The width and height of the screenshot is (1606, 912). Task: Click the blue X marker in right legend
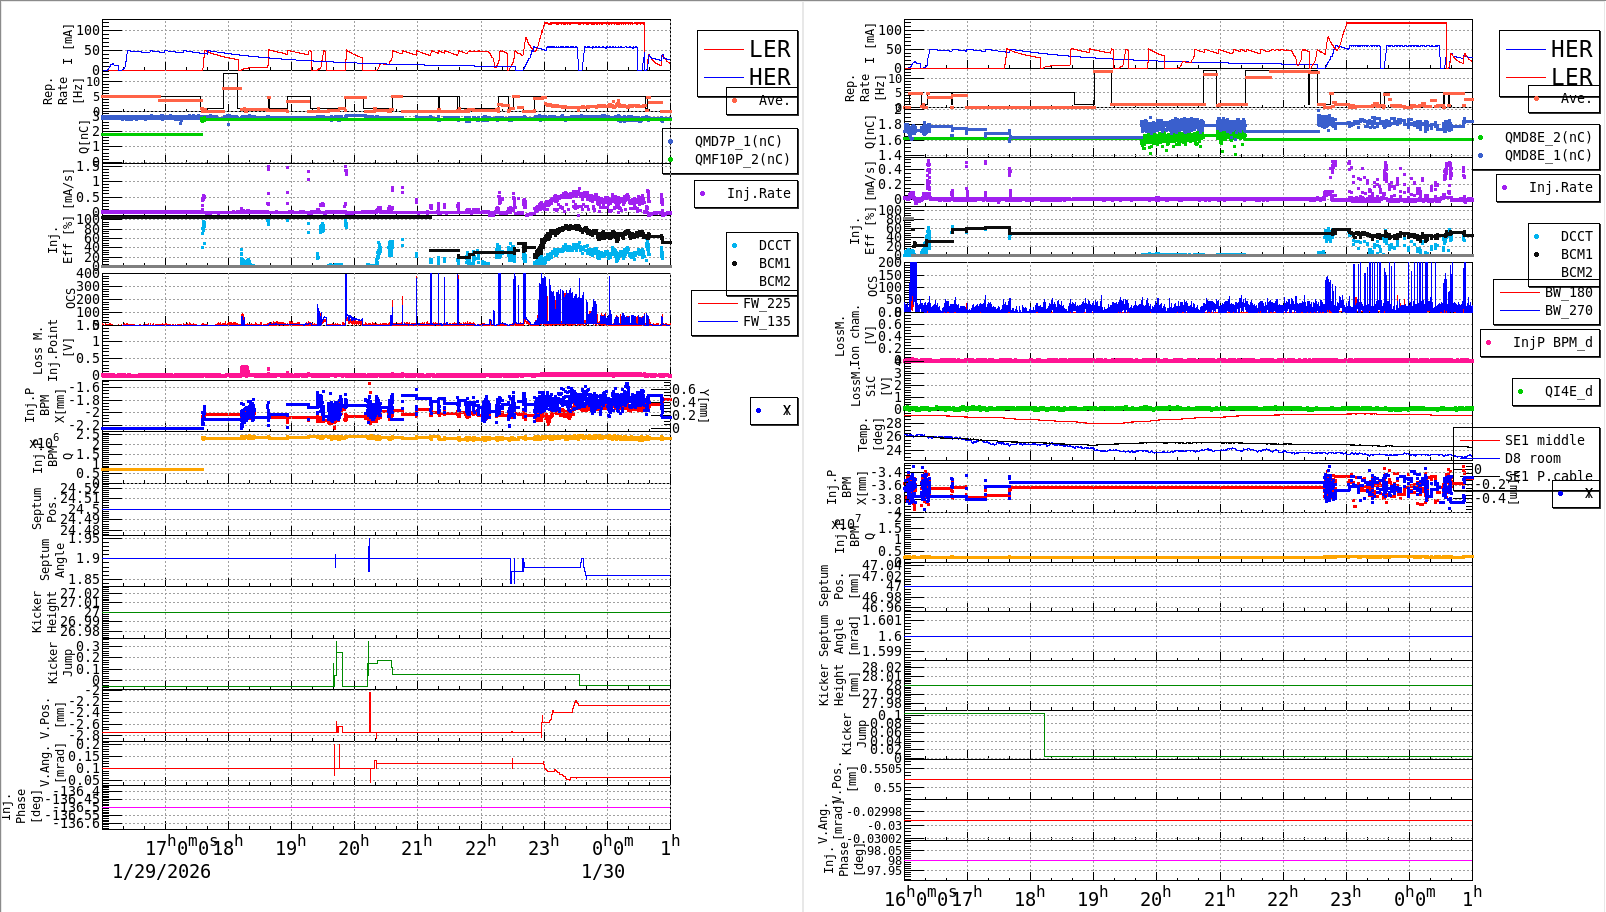point(1560,494)
